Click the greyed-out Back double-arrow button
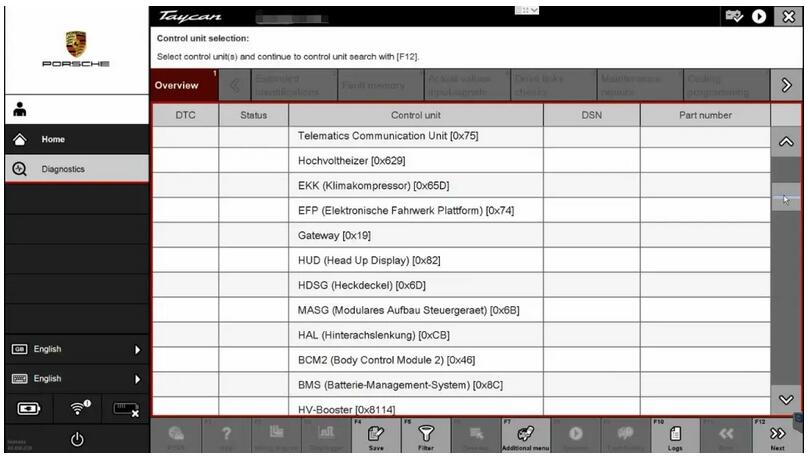 coord(726,436)
